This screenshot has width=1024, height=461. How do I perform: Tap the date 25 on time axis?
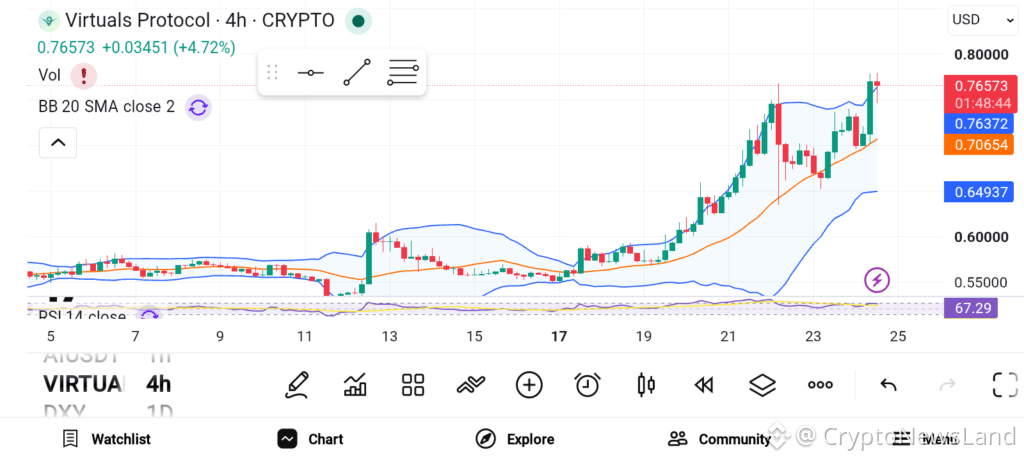898,337
